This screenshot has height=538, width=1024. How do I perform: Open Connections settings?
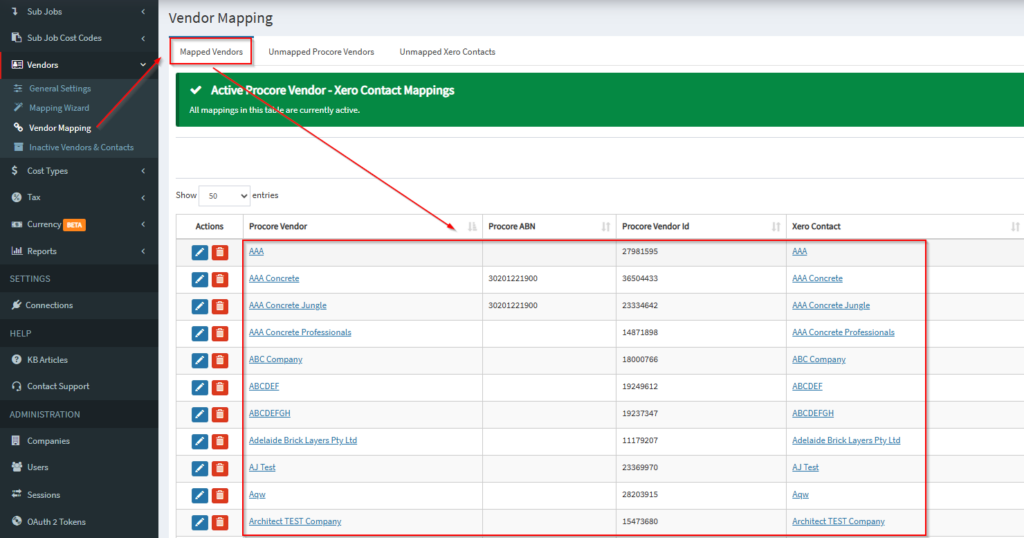pos(49,305)
